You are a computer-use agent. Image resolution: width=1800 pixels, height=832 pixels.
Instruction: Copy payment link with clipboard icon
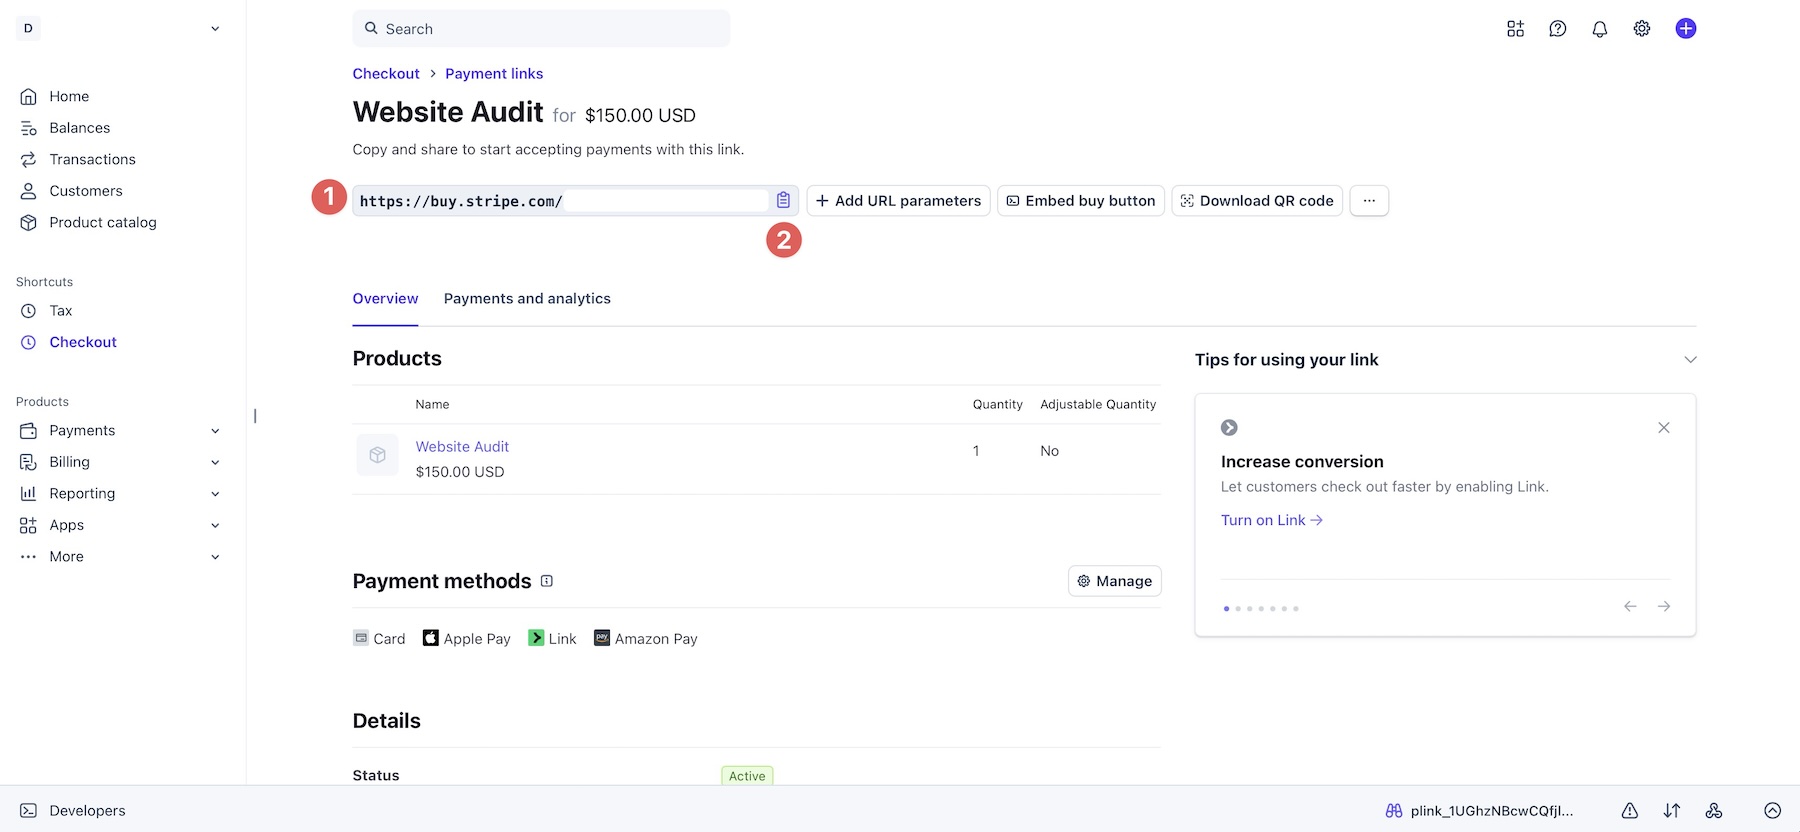click(x=783, y=200)
